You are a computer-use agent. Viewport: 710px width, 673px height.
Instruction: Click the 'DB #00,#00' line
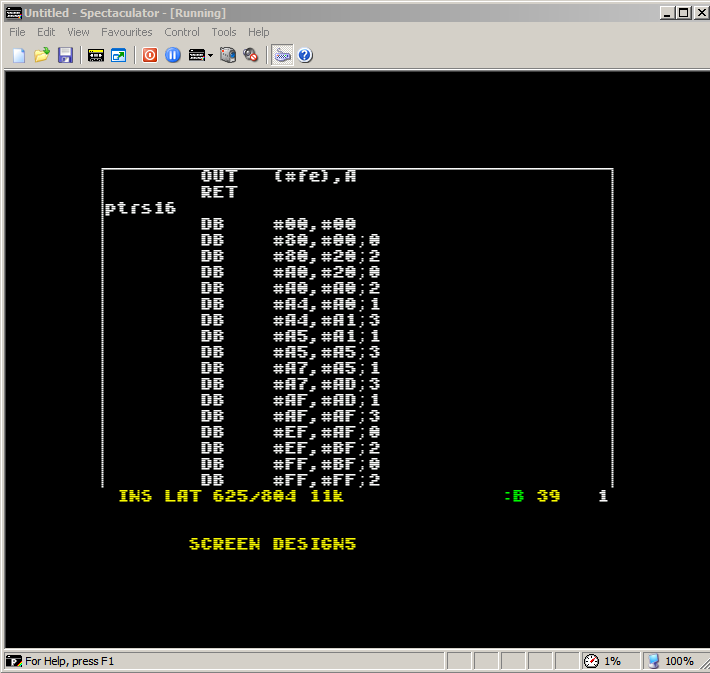pos(278,224)
